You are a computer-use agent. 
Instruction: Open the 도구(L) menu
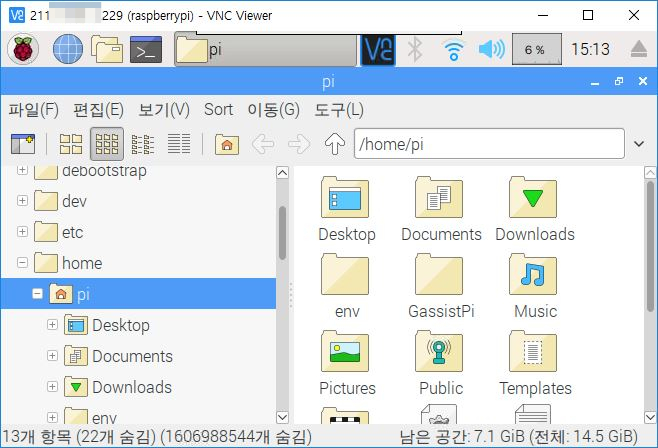pos(339,110)
